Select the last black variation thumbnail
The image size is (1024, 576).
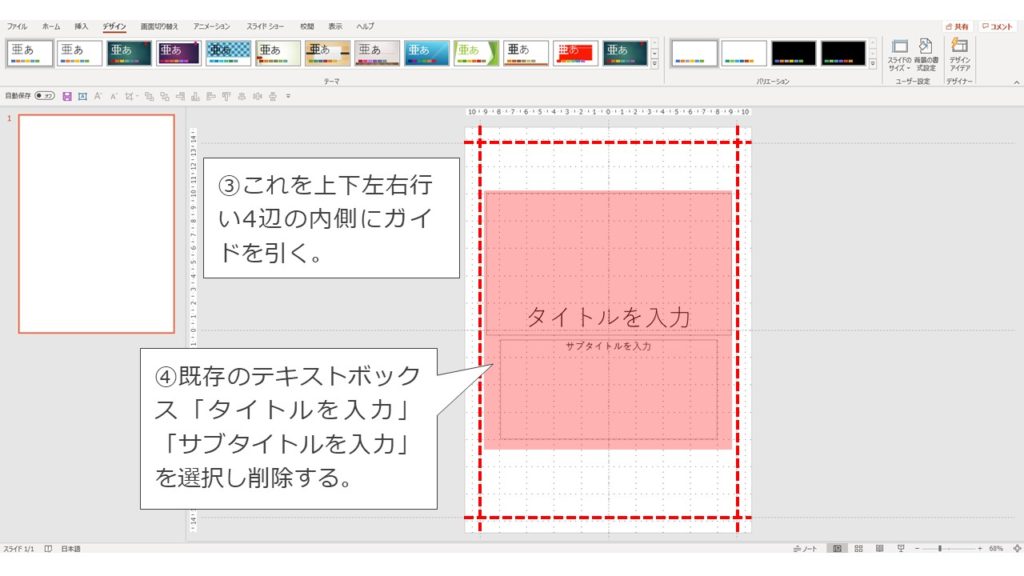click(843, 54)
